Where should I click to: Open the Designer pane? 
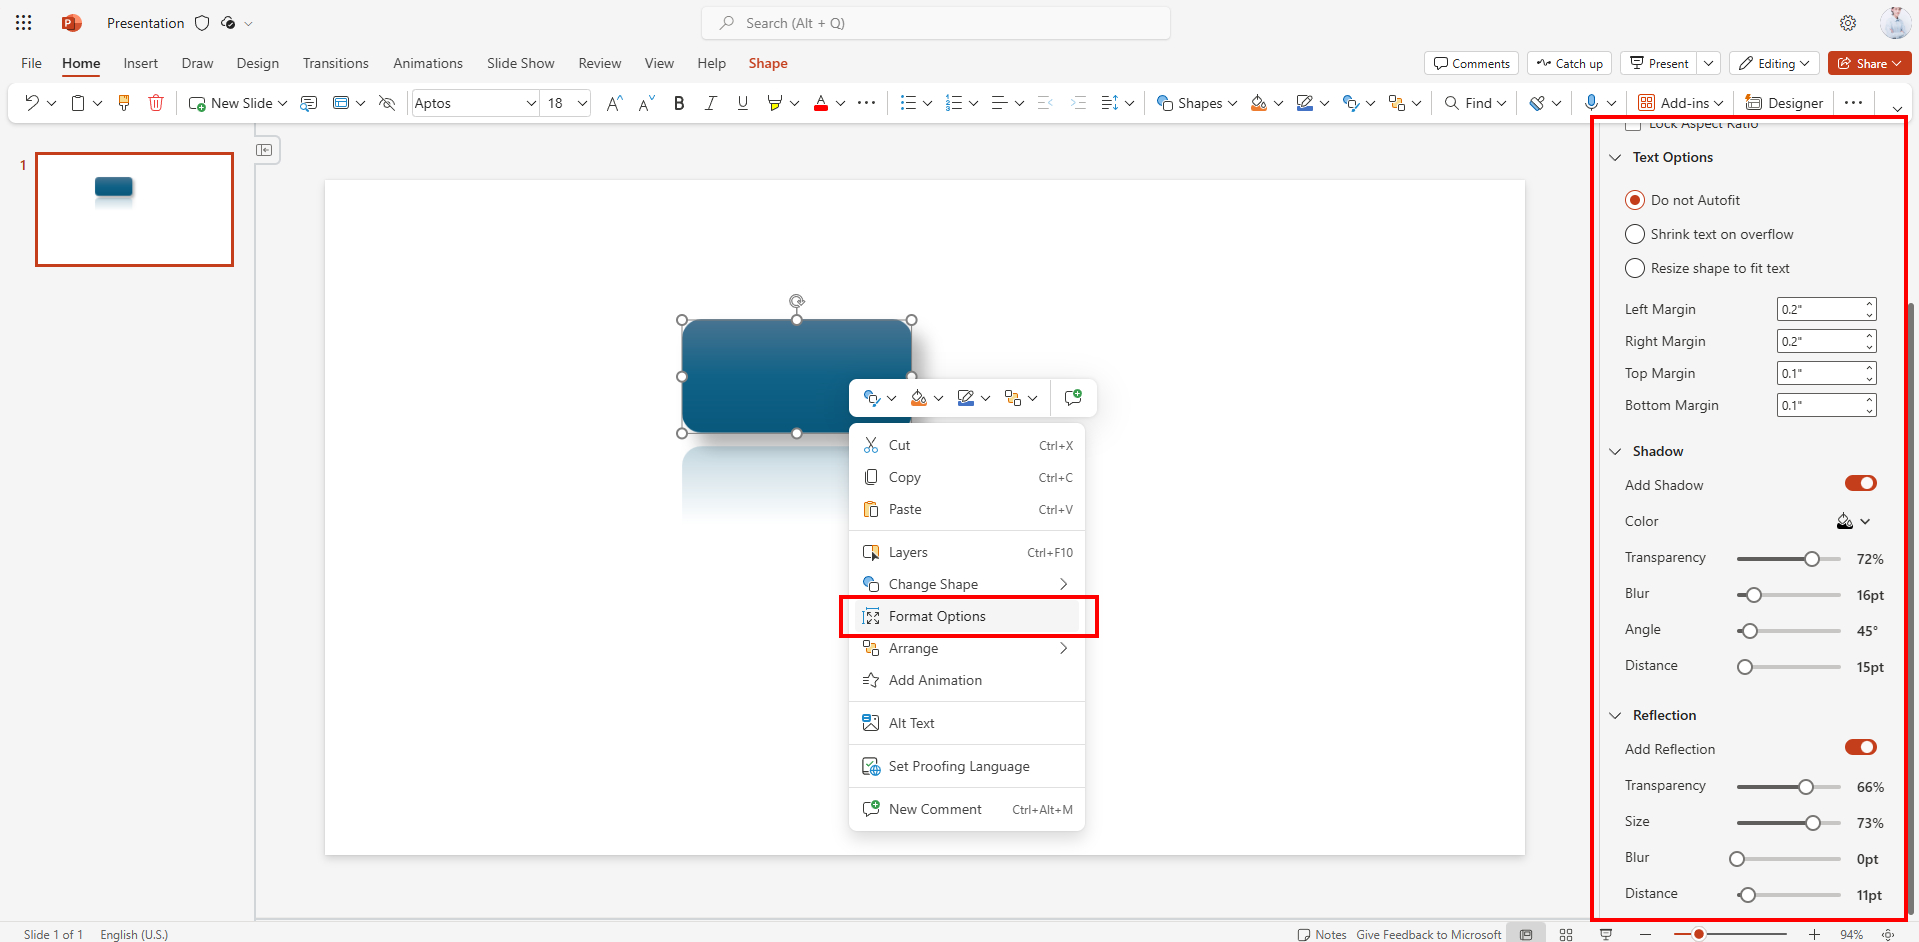click(1784, 103)
